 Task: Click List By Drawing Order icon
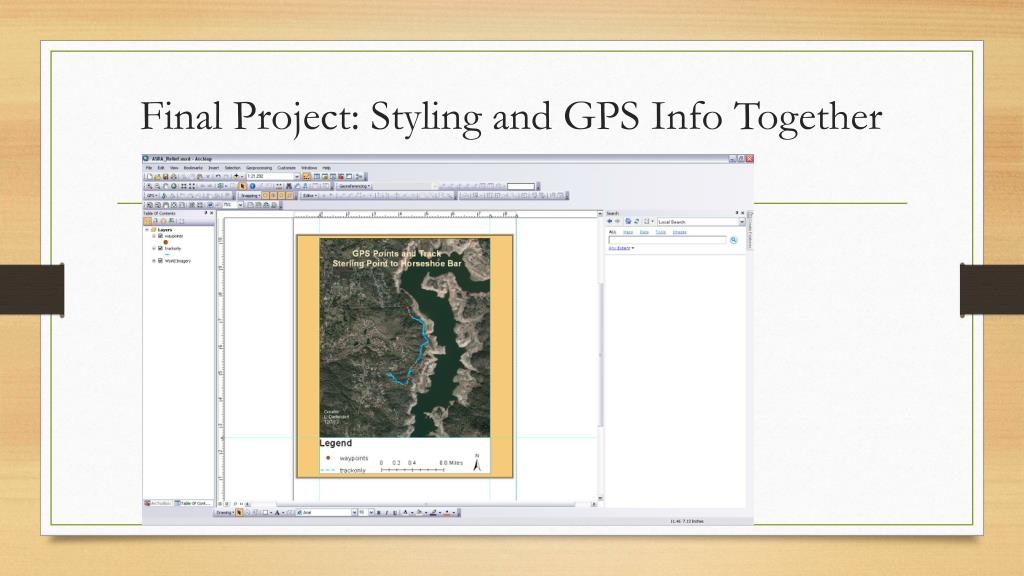click(x=148, y=221)
